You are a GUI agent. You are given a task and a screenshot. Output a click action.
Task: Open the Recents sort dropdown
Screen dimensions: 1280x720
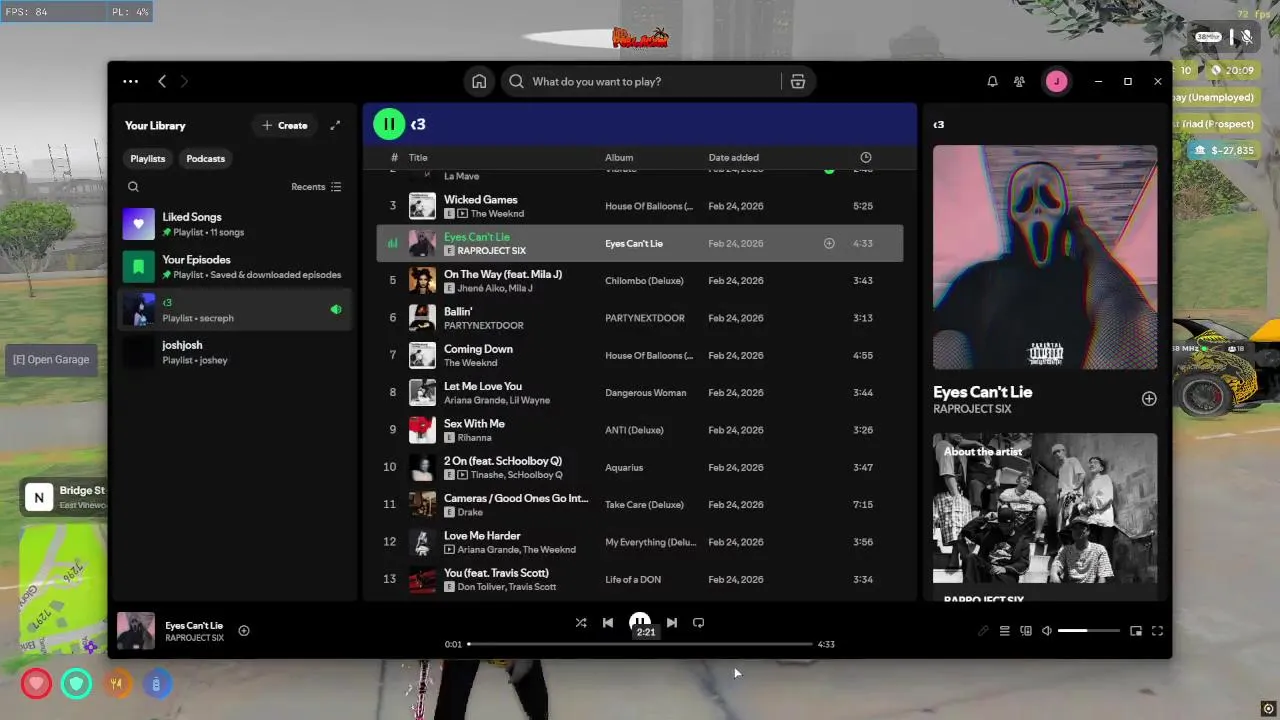pyautogui.click(x=316, y=186)
